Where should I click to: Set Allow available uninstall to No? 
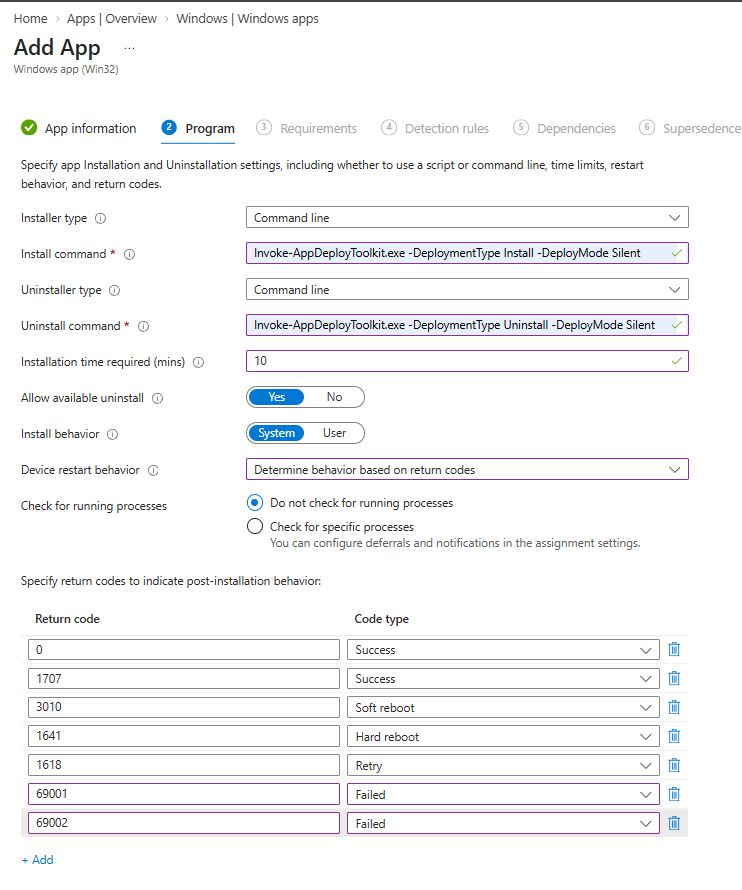[334, 397]
